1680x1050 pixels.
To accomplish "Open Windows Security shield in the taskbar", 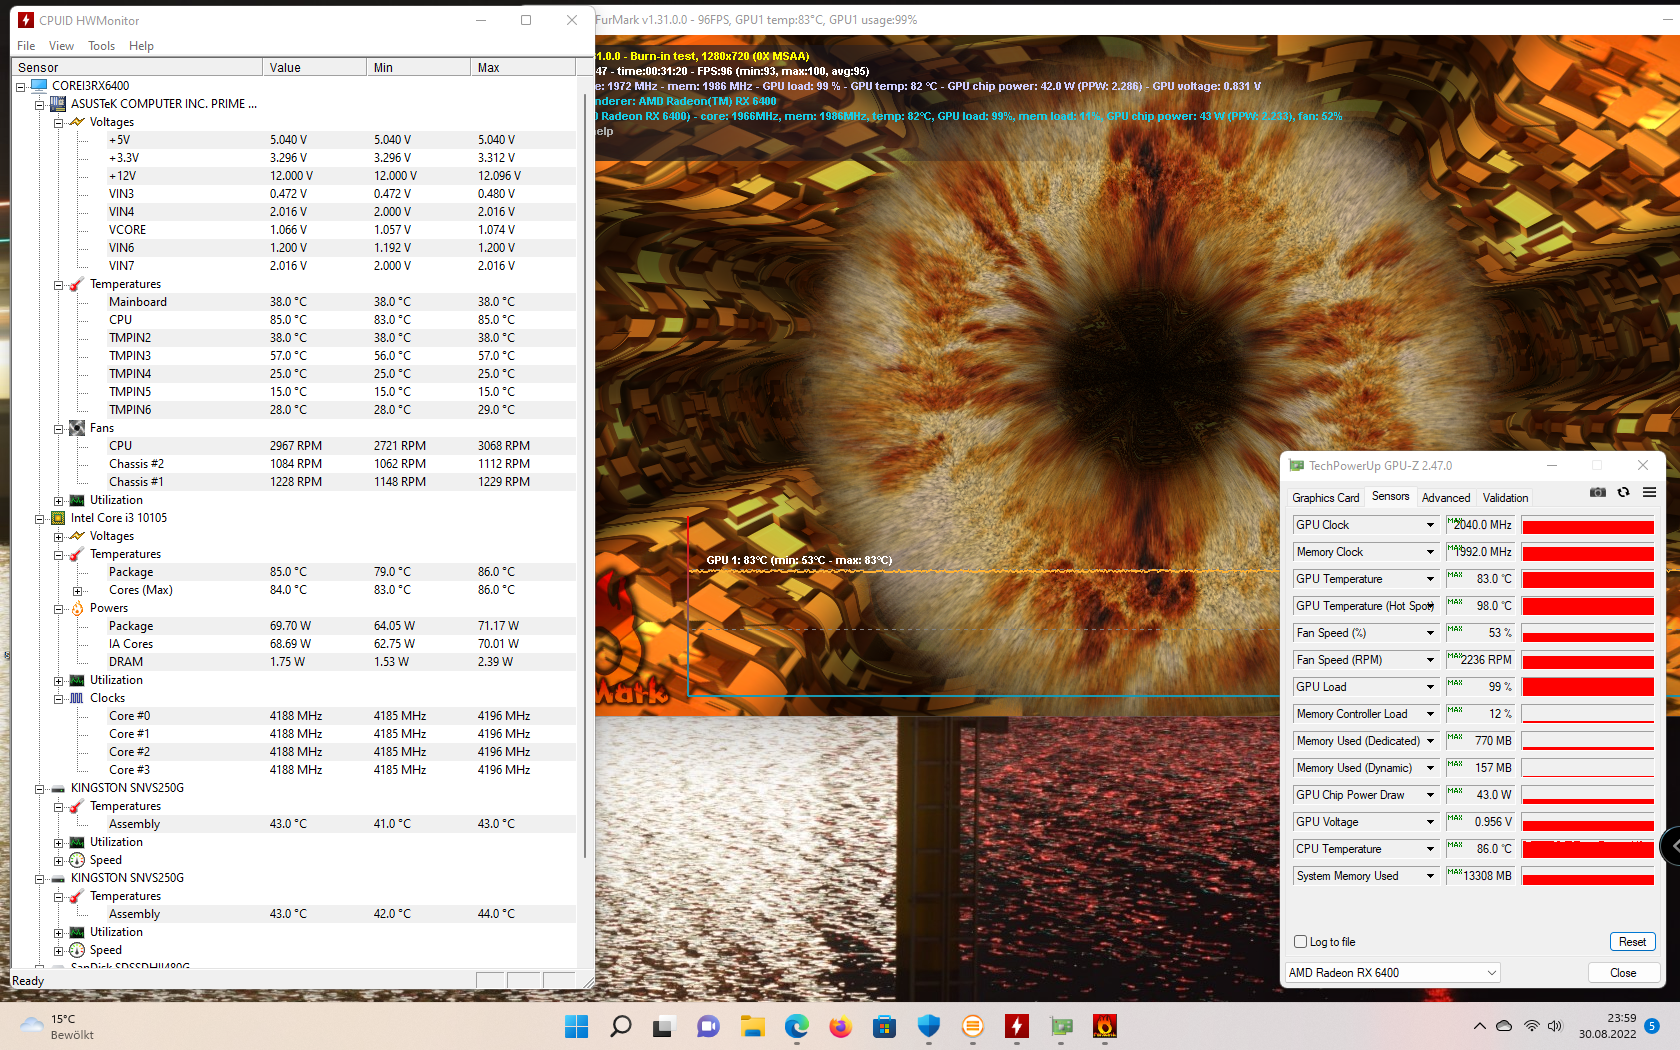I will 928,1026.
